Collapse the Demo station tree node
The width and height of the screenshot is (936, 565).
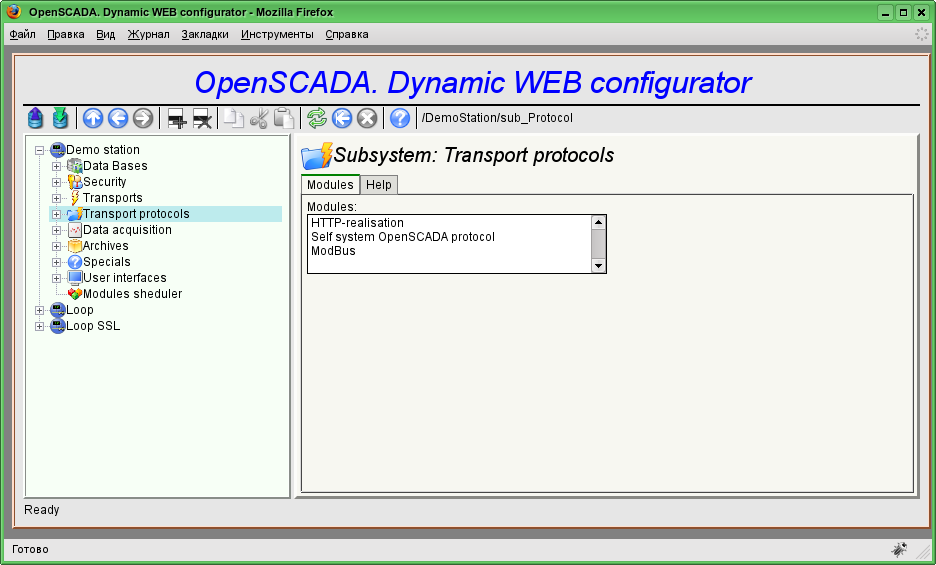tap(39, 150)
